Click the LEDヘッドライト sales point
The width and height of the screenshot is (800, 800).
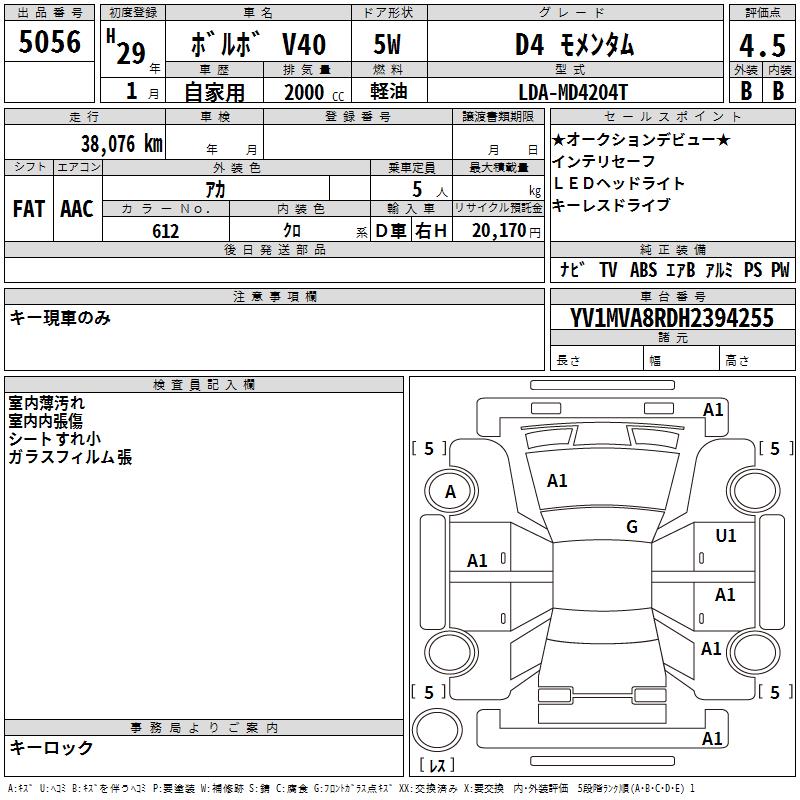(618, 183)
